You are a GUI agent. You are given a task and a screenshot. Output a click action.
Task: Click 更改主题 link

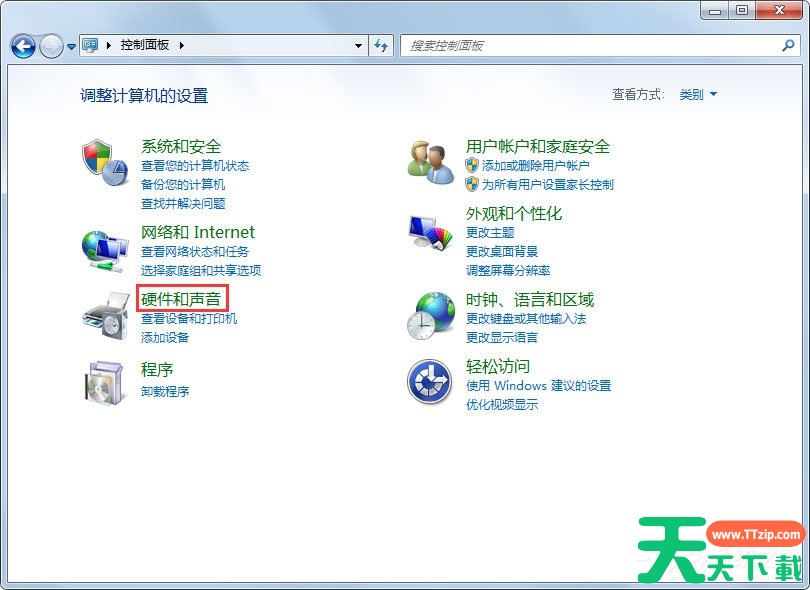[490, 232]
